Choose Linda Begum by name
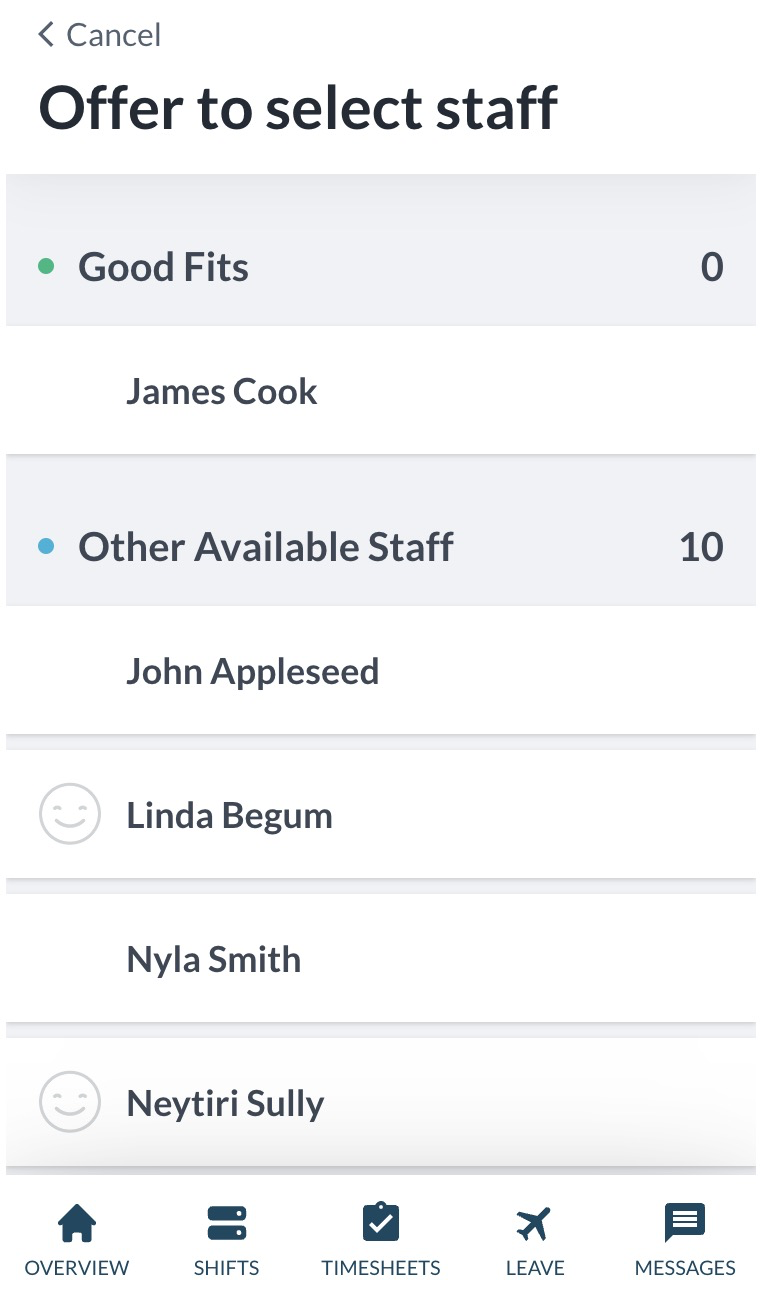 pos(229,815)
